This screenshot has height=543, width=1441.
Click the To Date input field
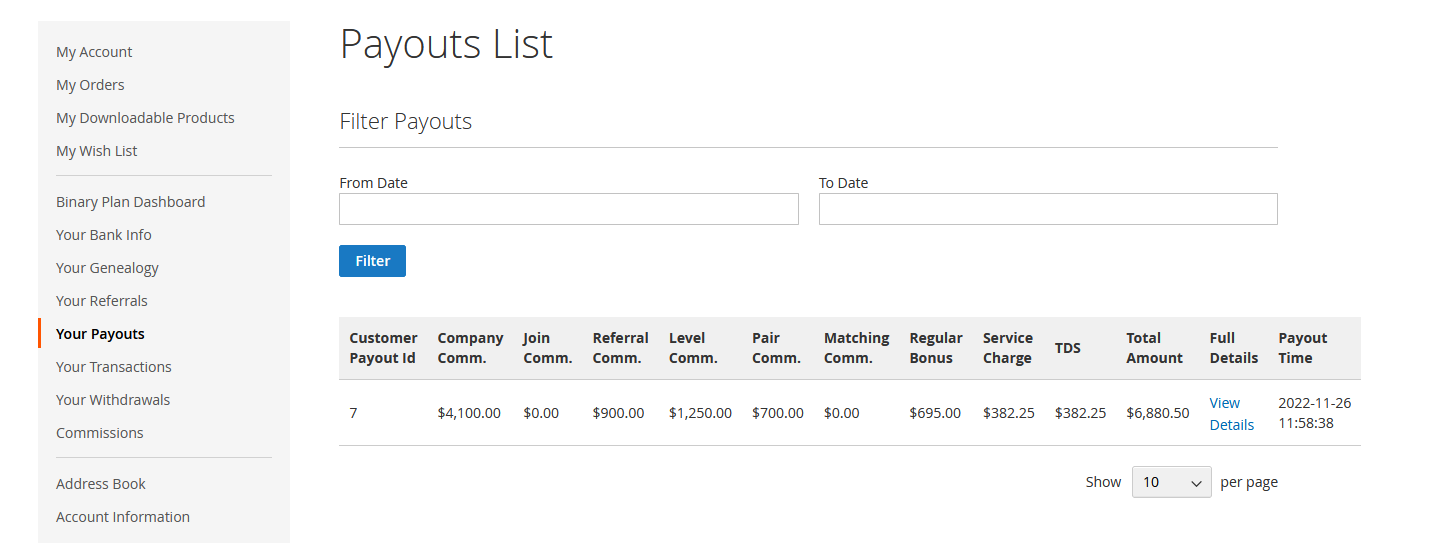tap(1047, 209)
